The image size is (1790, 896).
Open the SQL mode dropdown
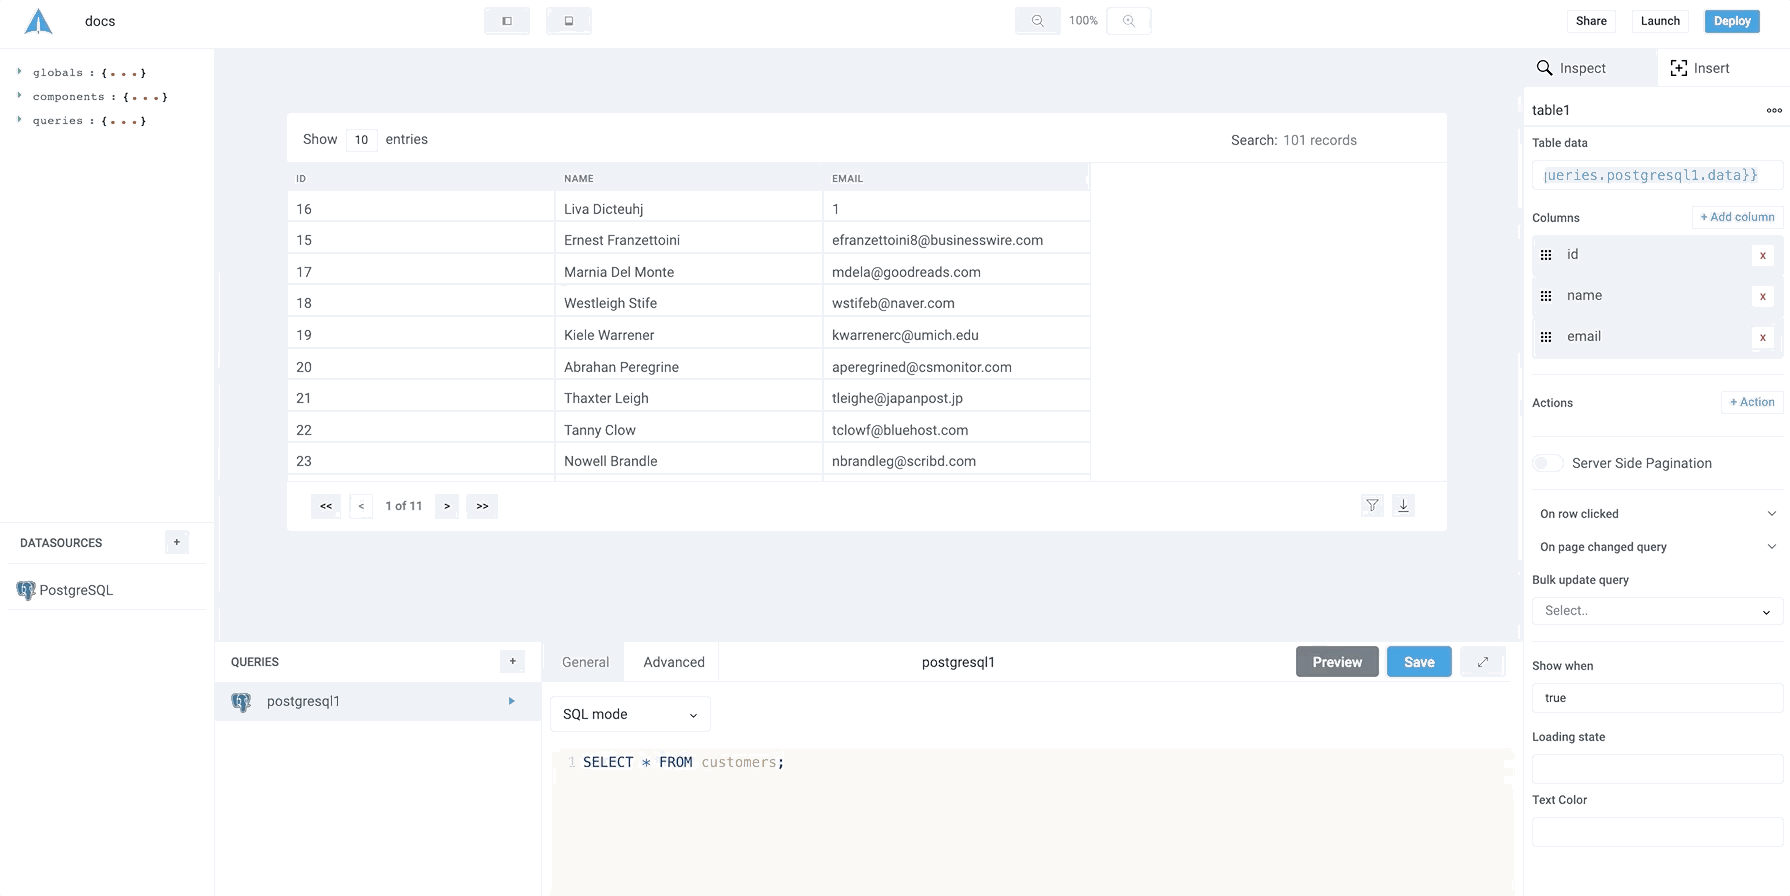click(630, 714)
